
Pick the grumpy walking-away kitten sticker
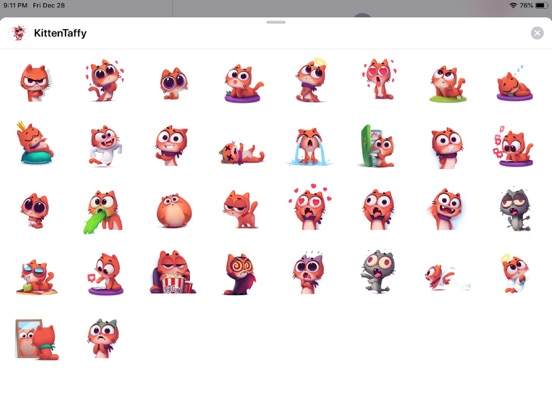pos(241,209)
